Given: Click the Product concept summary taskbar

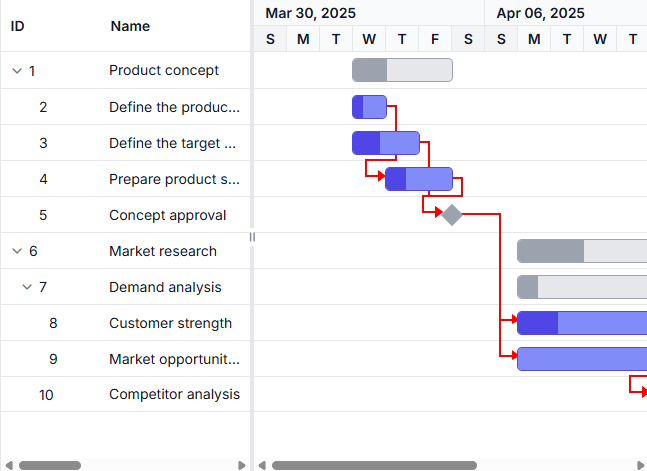Looking at the screenshot, I should click(402, 70).
